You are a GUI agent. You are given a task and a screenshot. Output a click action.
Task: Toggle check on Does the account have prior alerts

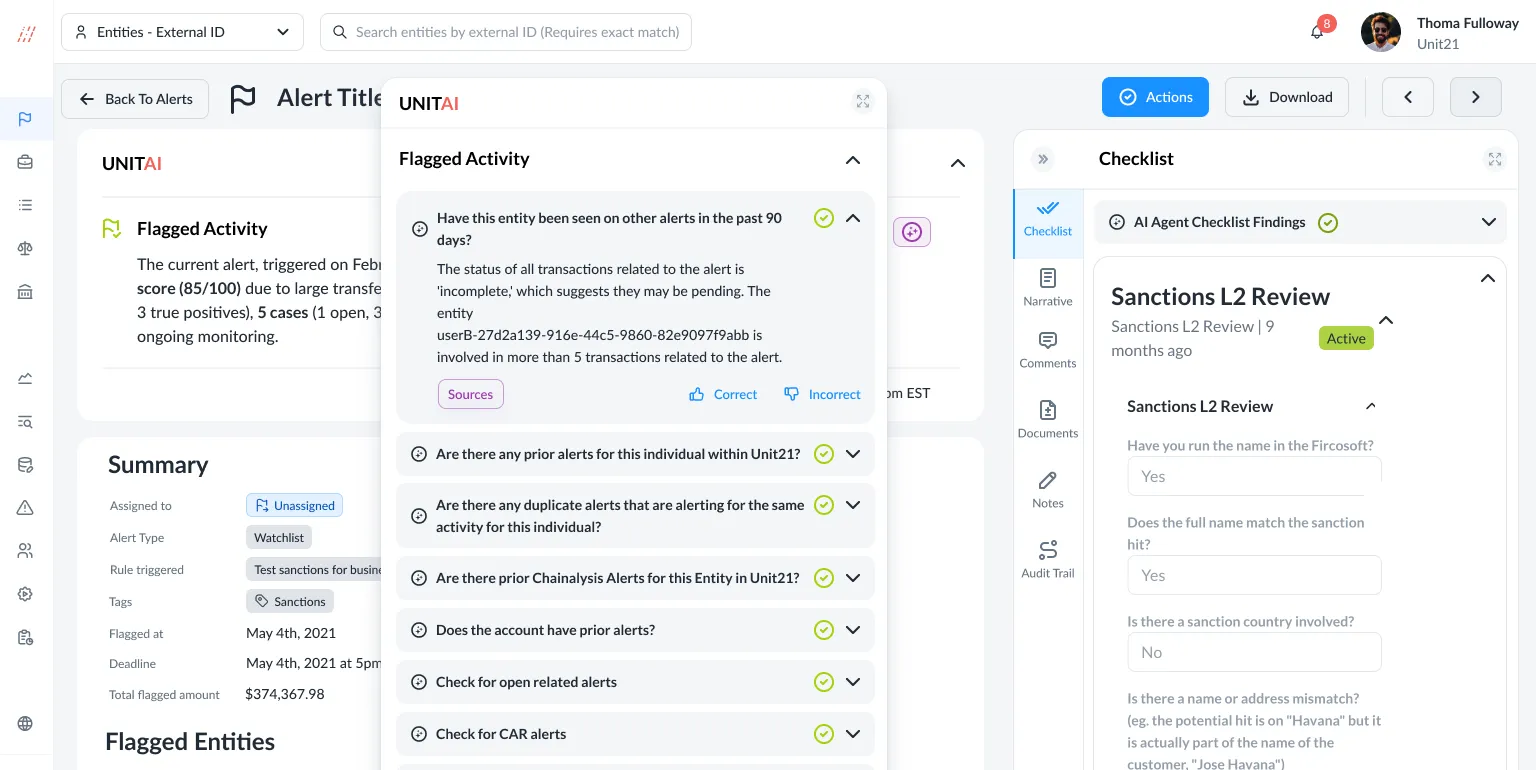823,630
